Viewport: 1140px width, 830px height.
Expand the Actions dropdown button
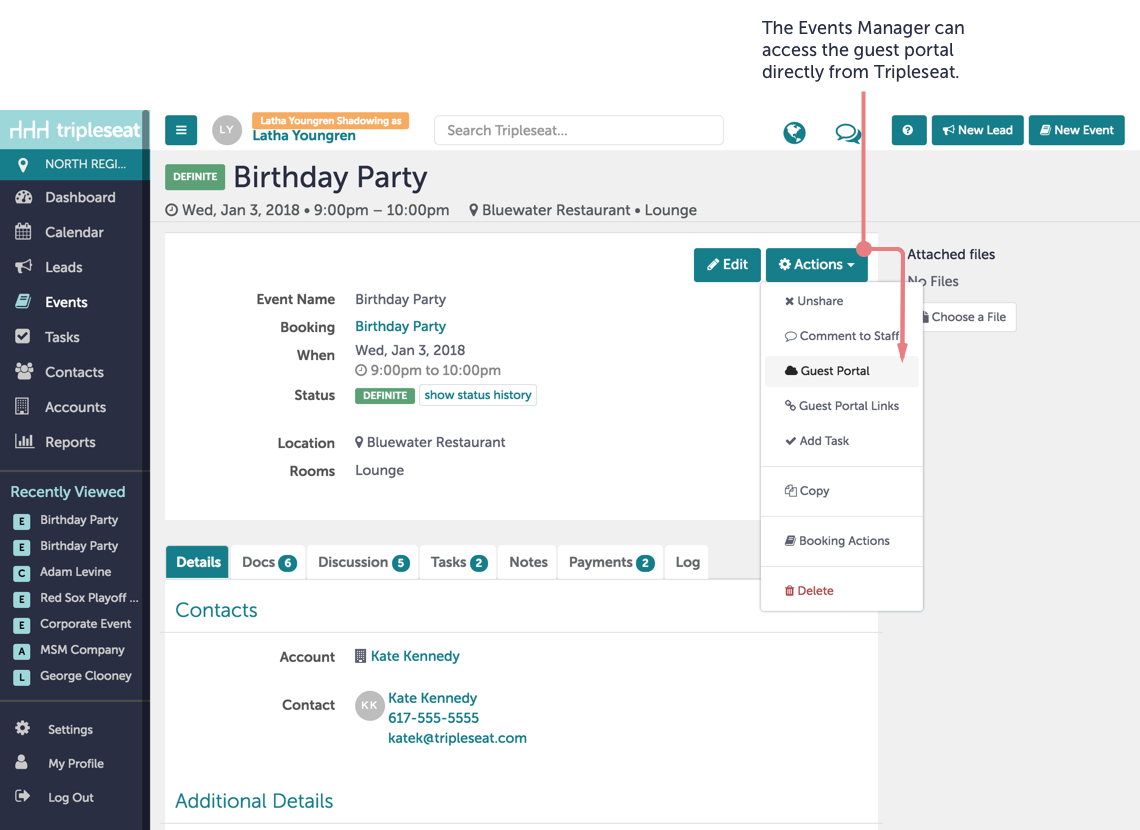[x=816, y=265]
